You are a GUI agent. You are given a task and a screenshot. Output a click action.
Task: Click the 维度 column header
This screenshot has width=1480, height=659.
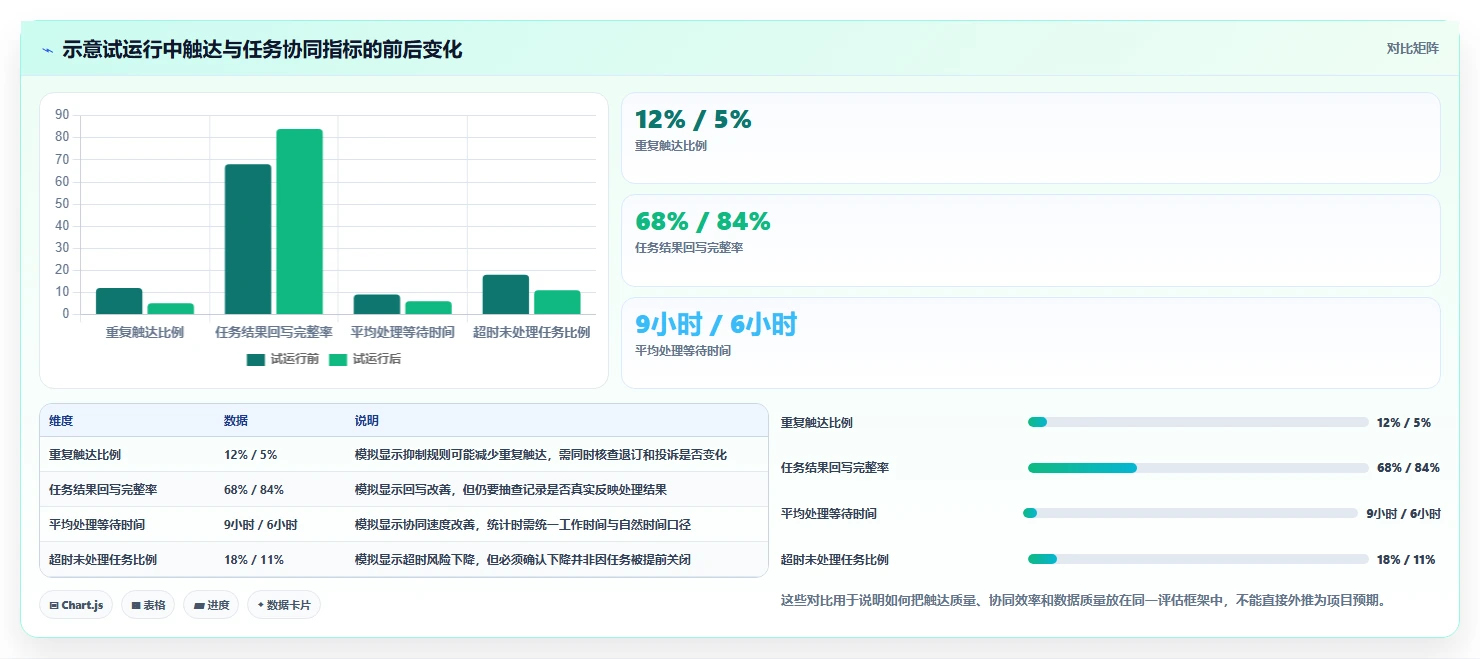[x=61, y=421]
